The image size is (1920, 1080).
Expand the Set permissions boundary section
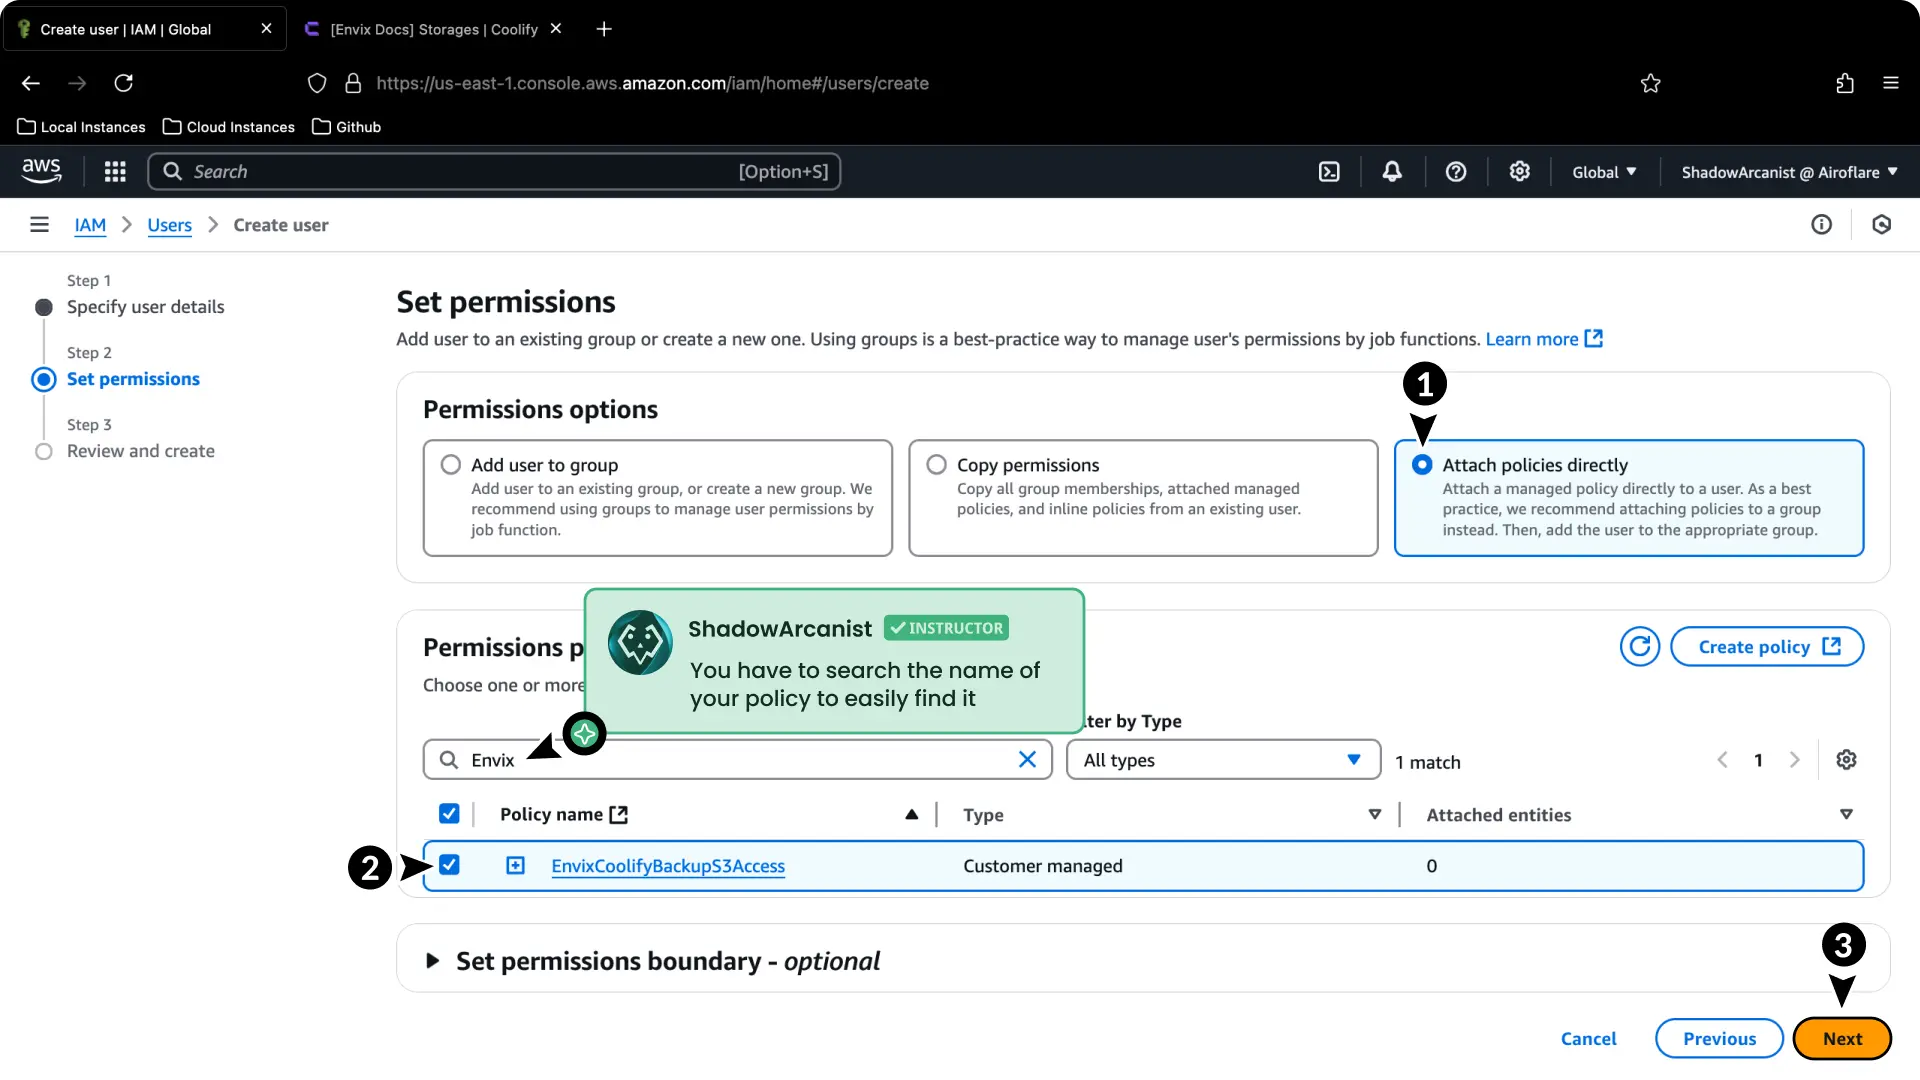(433, 960)
